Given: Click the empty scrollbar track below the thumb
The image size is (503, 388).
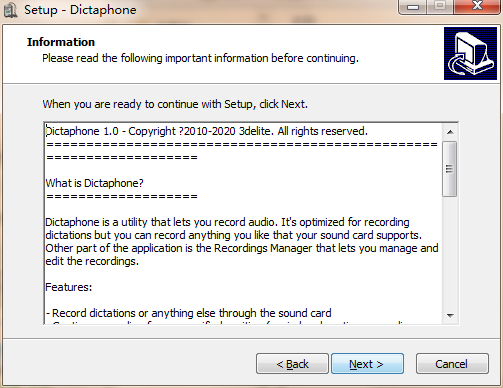Looking at the screenshot, I should click(x=450, y=252).
